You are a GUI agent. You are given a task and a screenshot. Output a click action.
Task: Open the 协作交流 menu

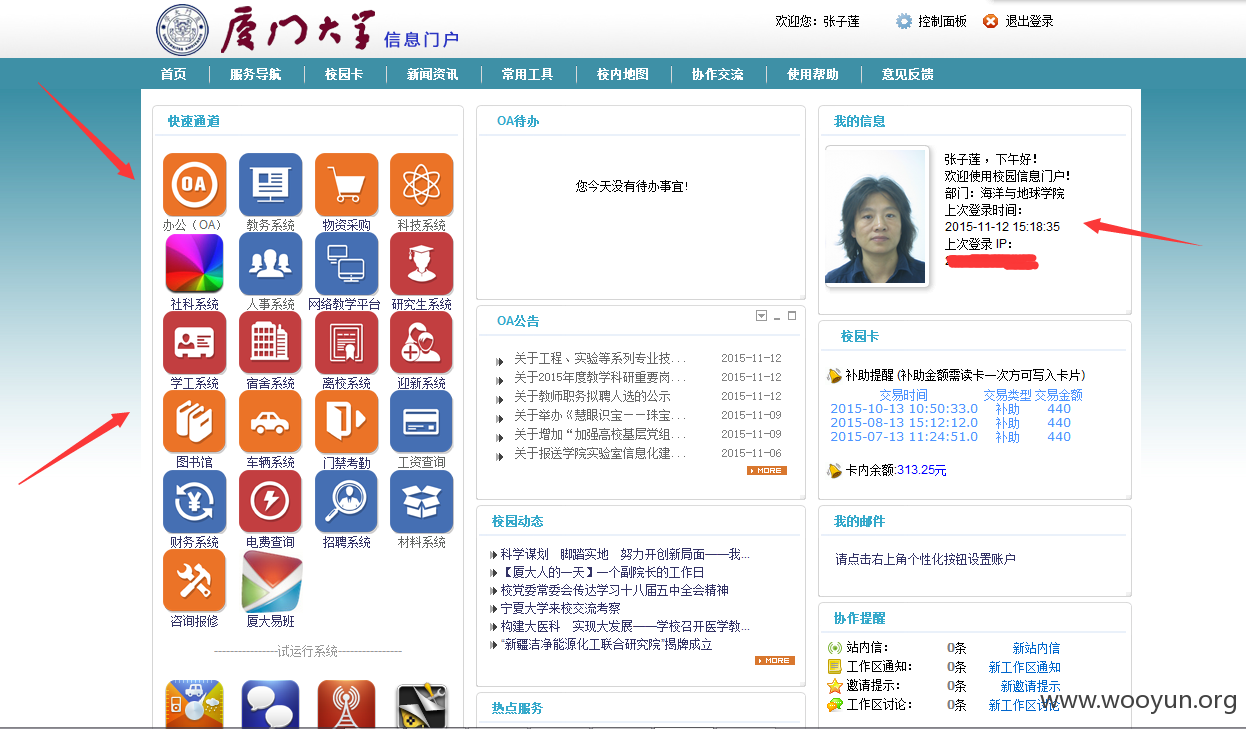[x=717, y=74]
